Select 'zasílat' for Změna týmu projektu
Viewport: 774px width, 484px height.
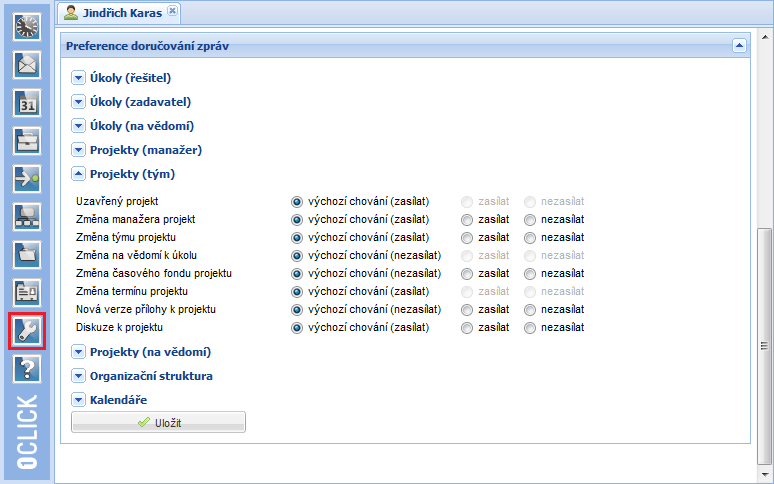click(x=467, y=237)
